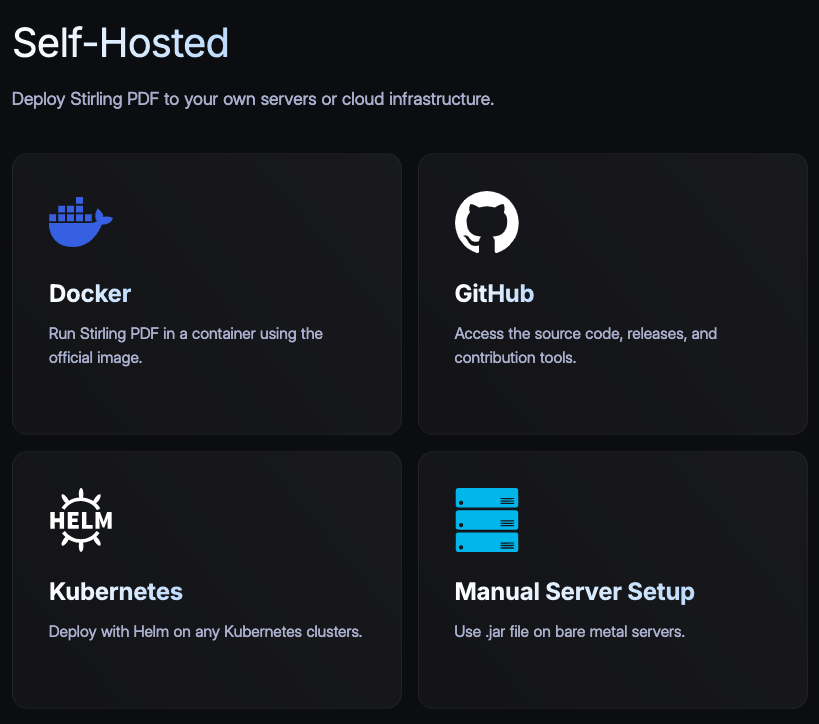The width and height of the screenshot is (819, 724).
Task: Click the blue Docker whale icon
Action: 80,222
